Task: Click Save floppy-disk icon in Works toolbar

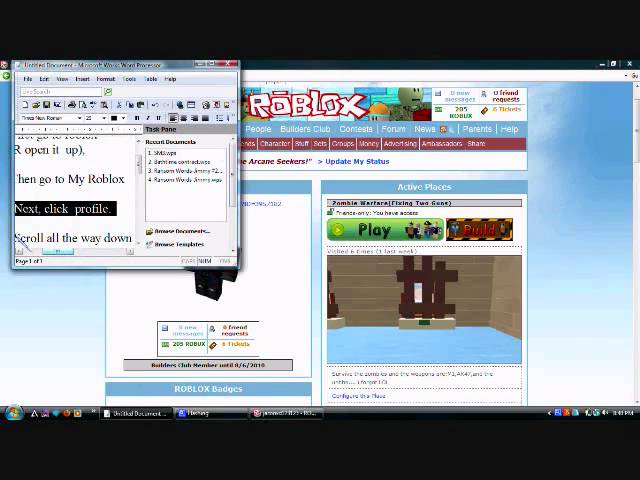Action: [x=47, y=105]
